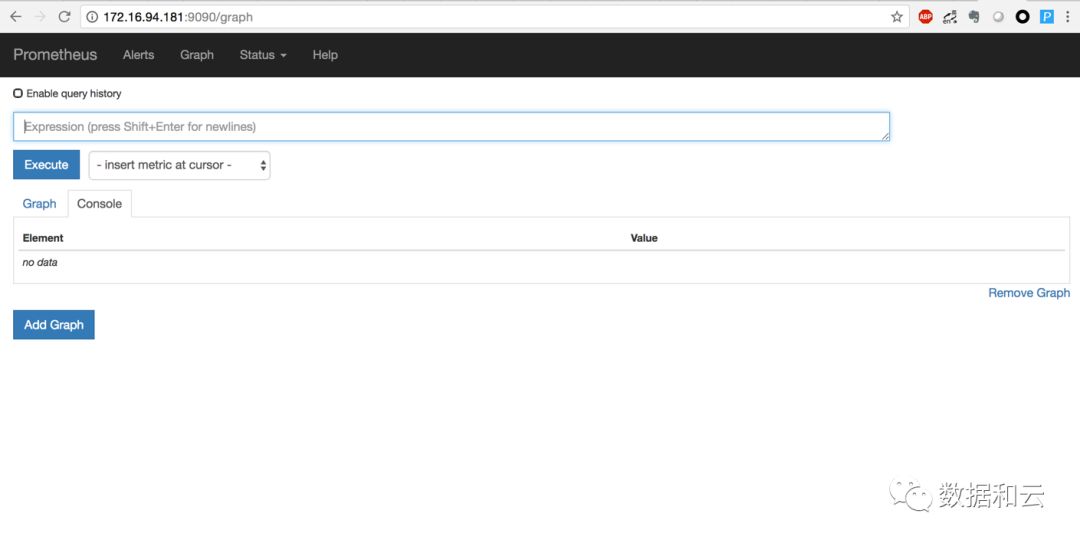Click the 'no data' result text

point(40,263)
